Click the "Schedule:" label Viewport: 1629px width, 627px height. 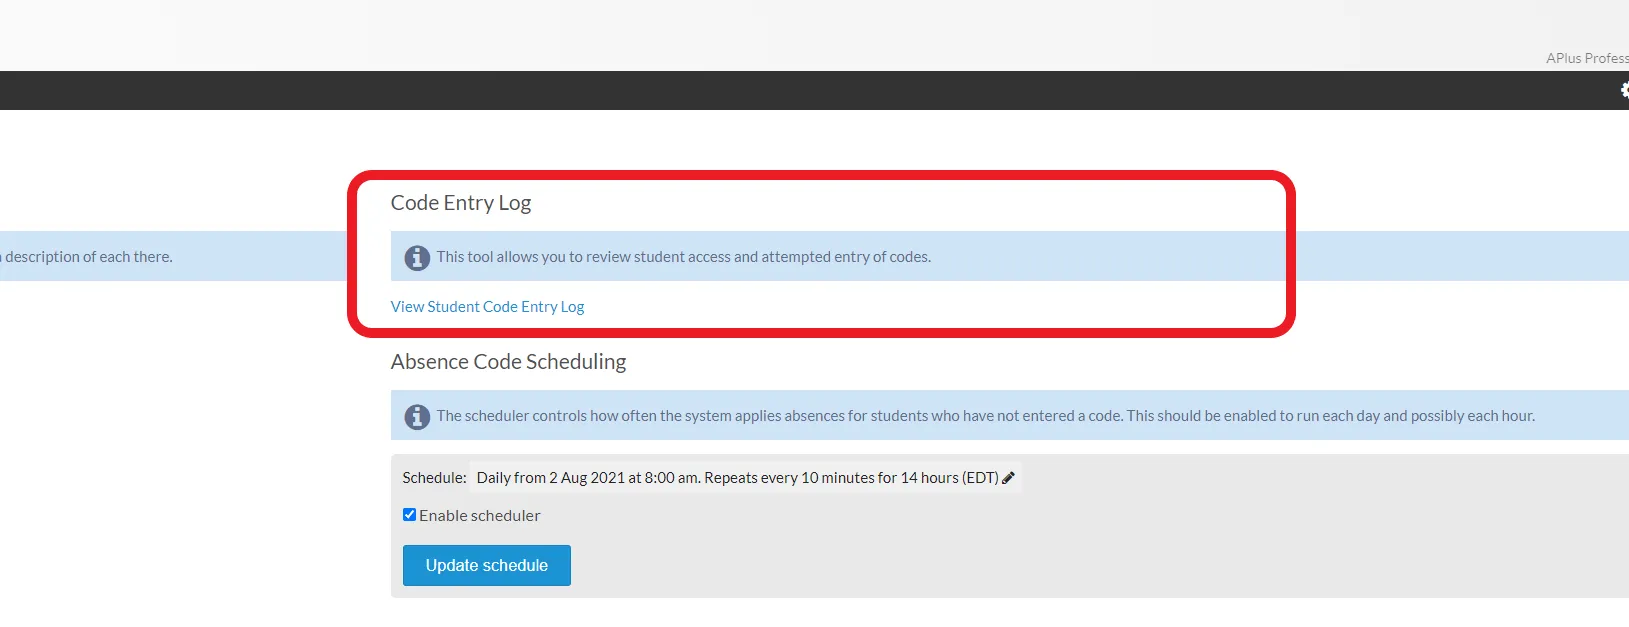point(434,478)
